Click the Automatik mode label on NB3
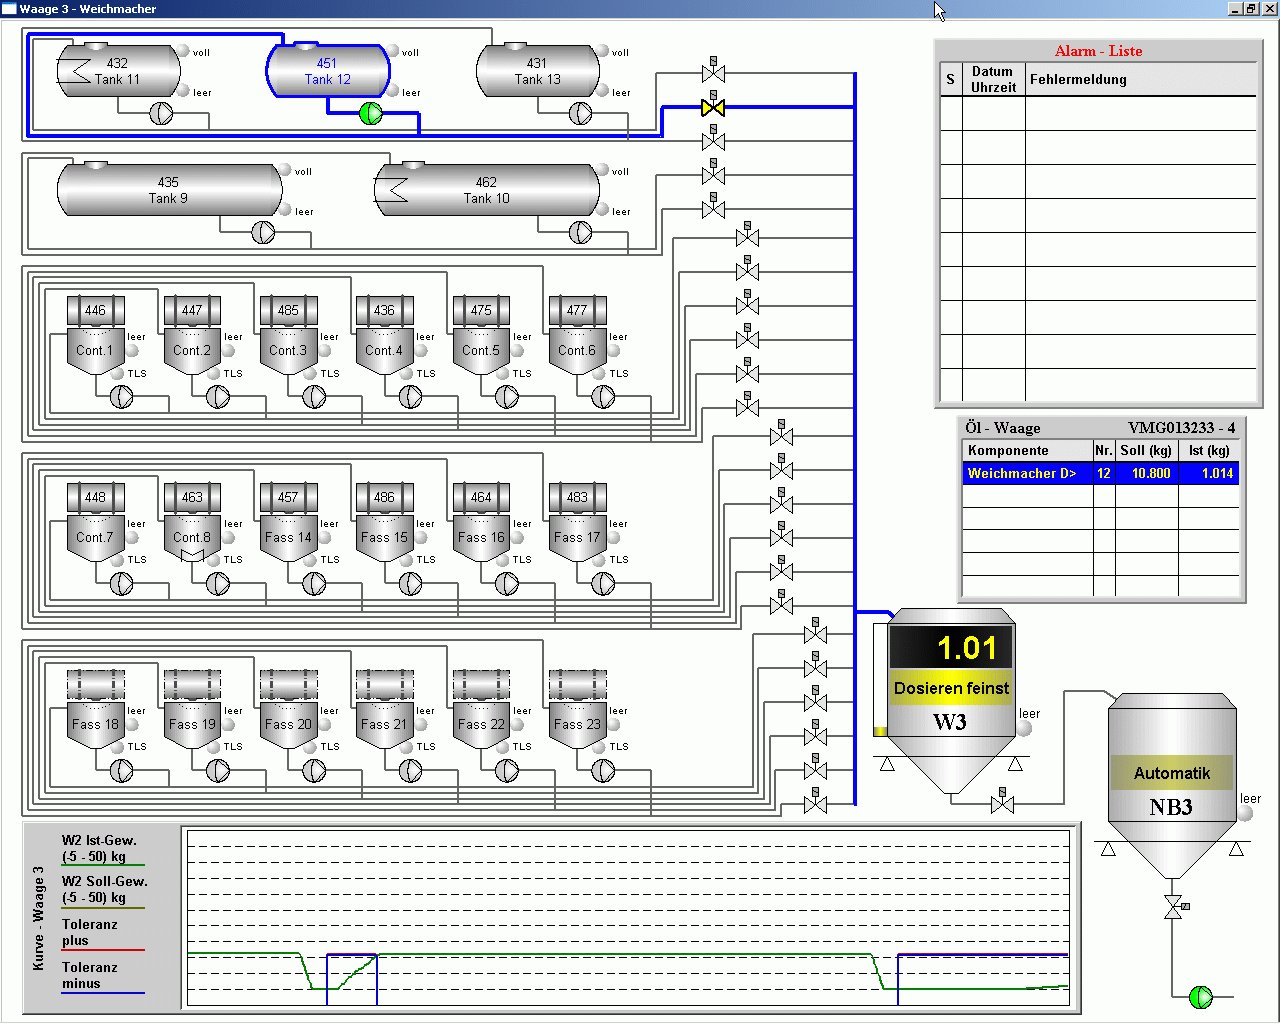The height and width of the screenshot is (1024, 1280). 1172,773
